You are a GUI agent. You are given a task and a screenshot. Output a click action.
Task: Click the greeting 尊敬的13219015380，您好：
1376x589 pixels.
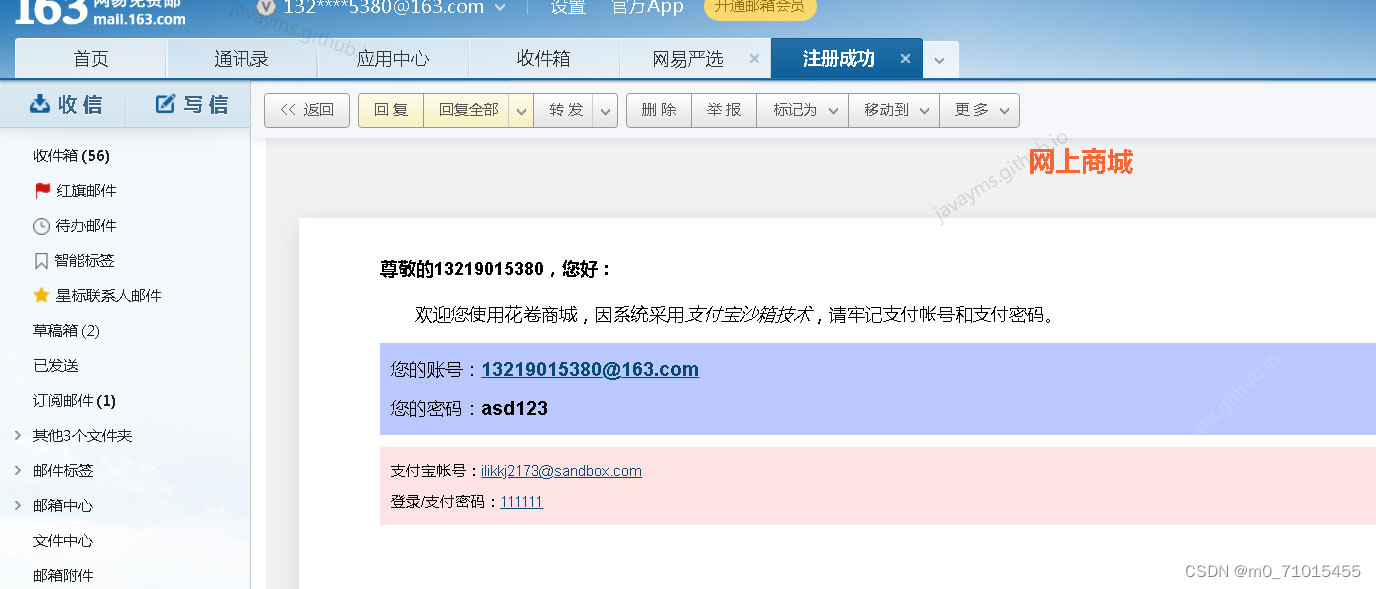[x=495, y=269]
